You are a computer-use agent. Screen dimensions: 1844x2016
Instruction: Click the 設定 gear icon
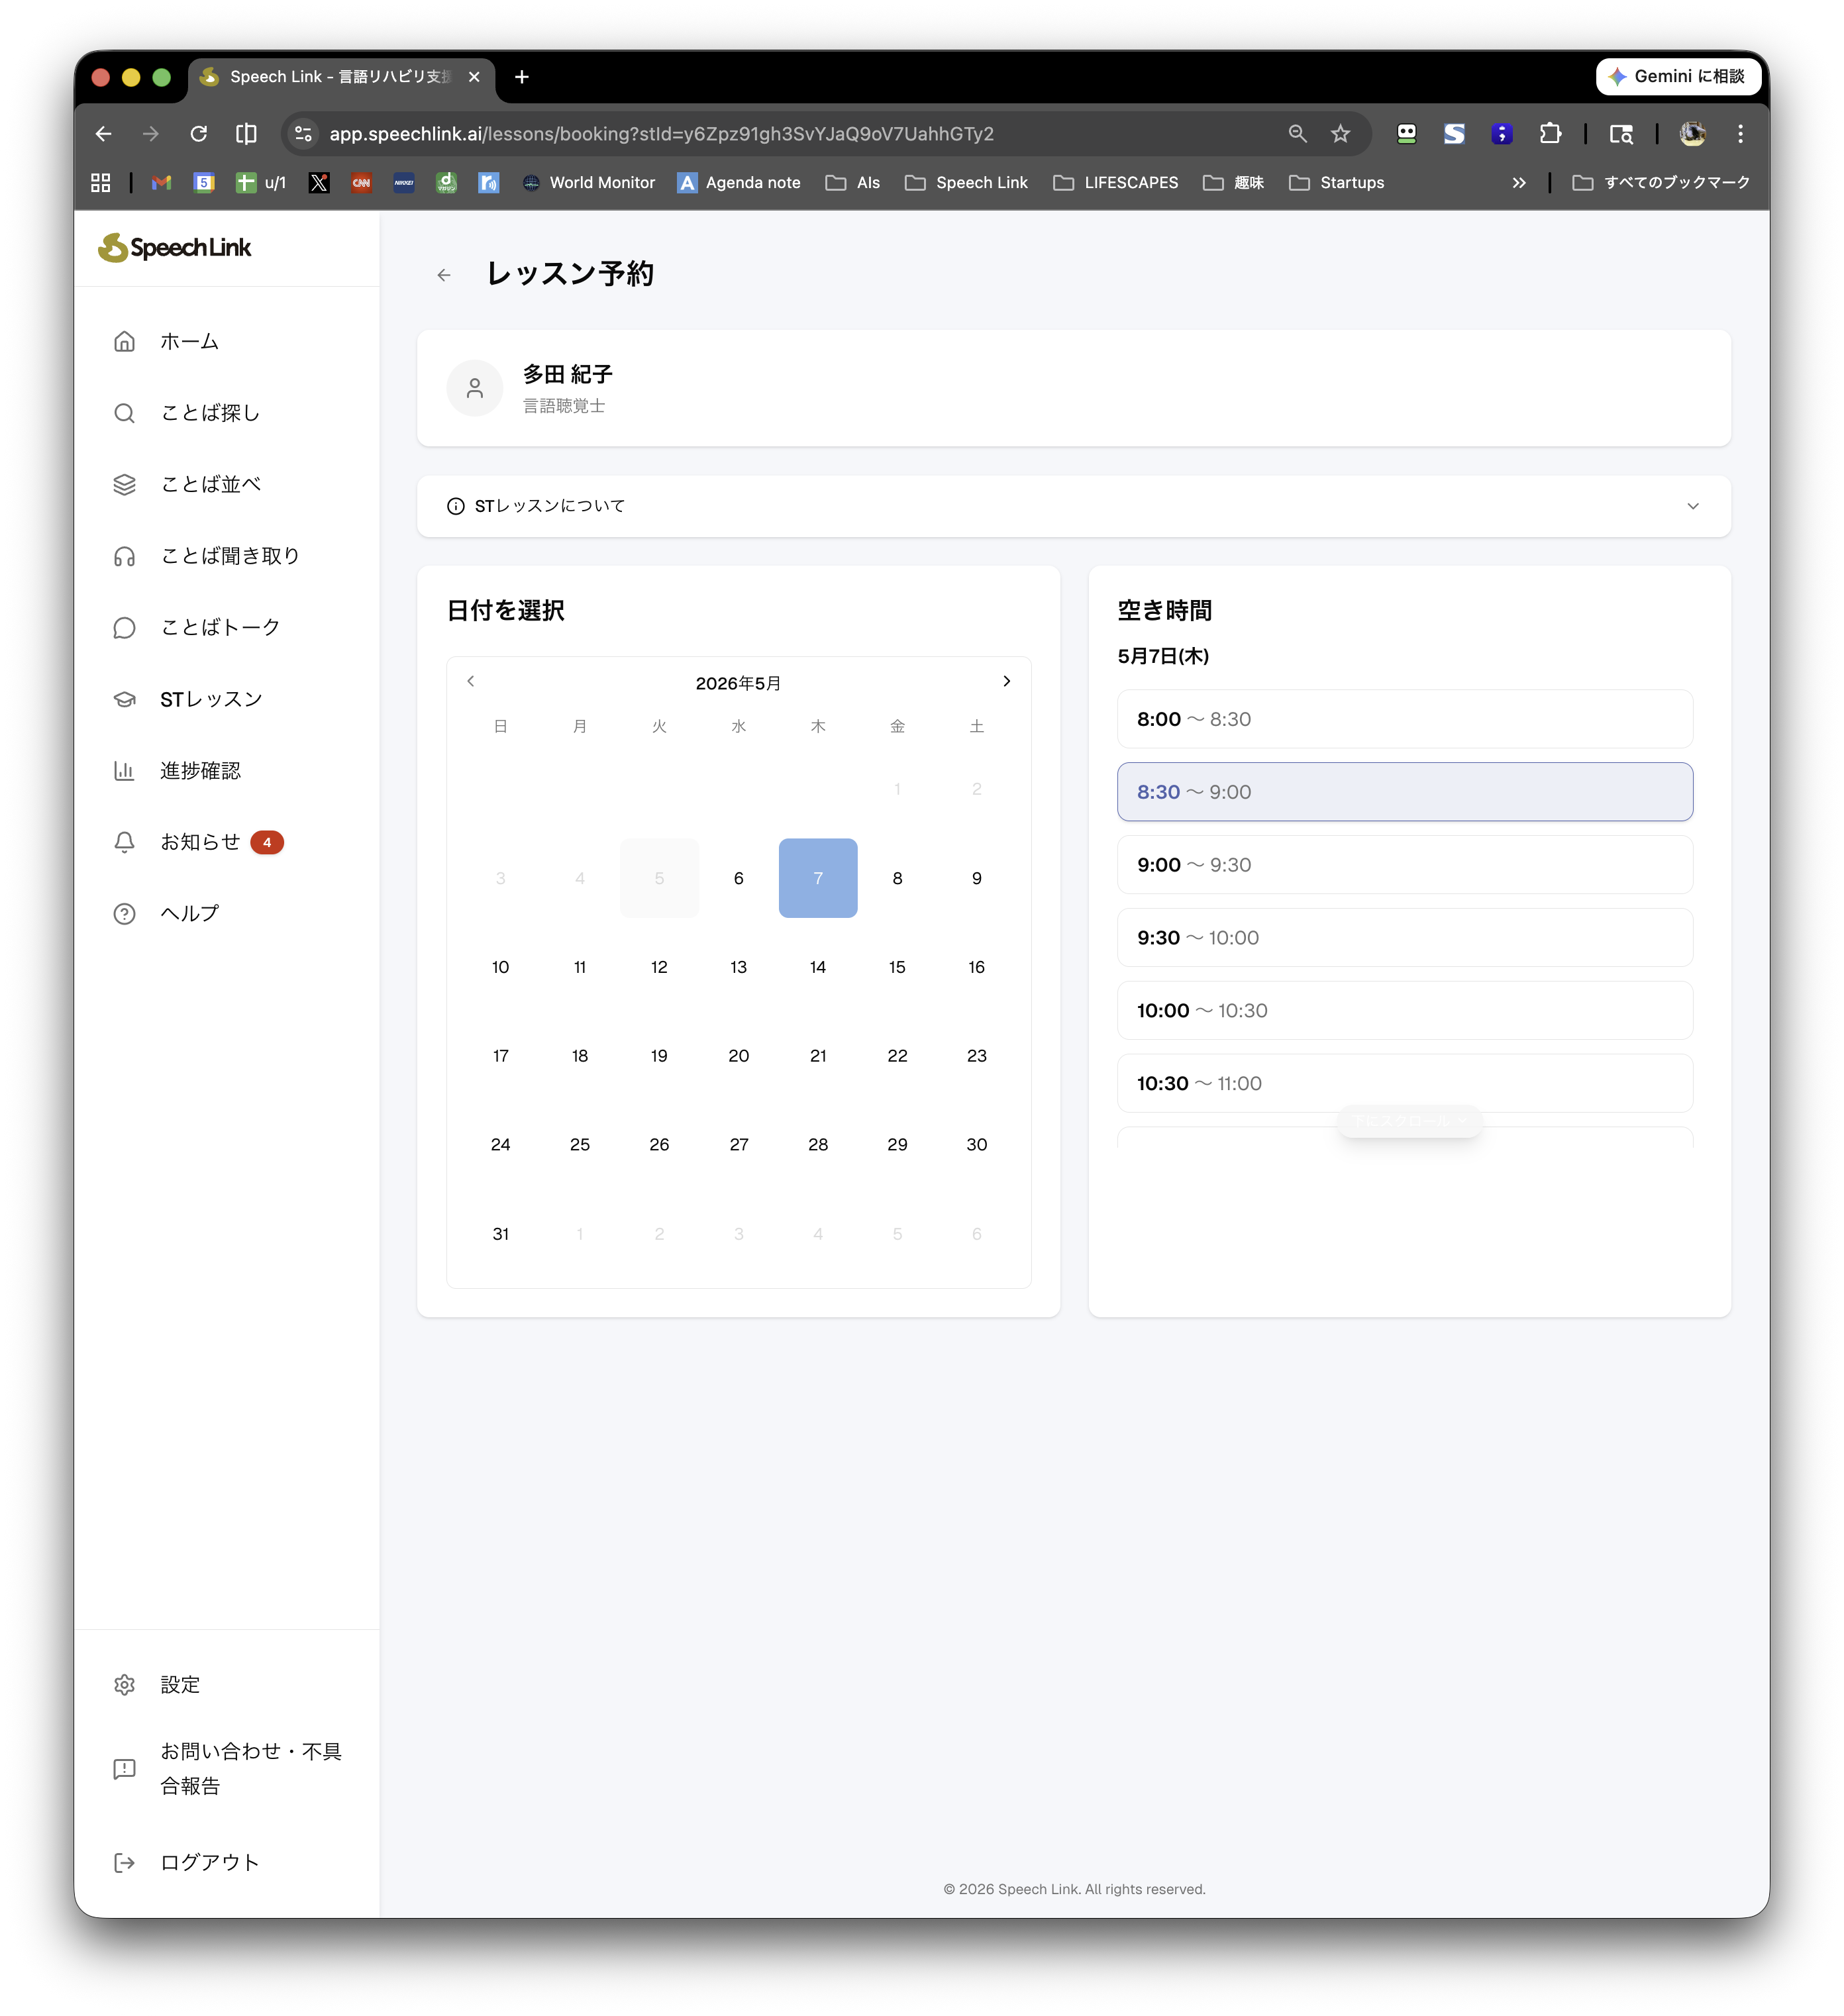click(x=124, y=1685)
